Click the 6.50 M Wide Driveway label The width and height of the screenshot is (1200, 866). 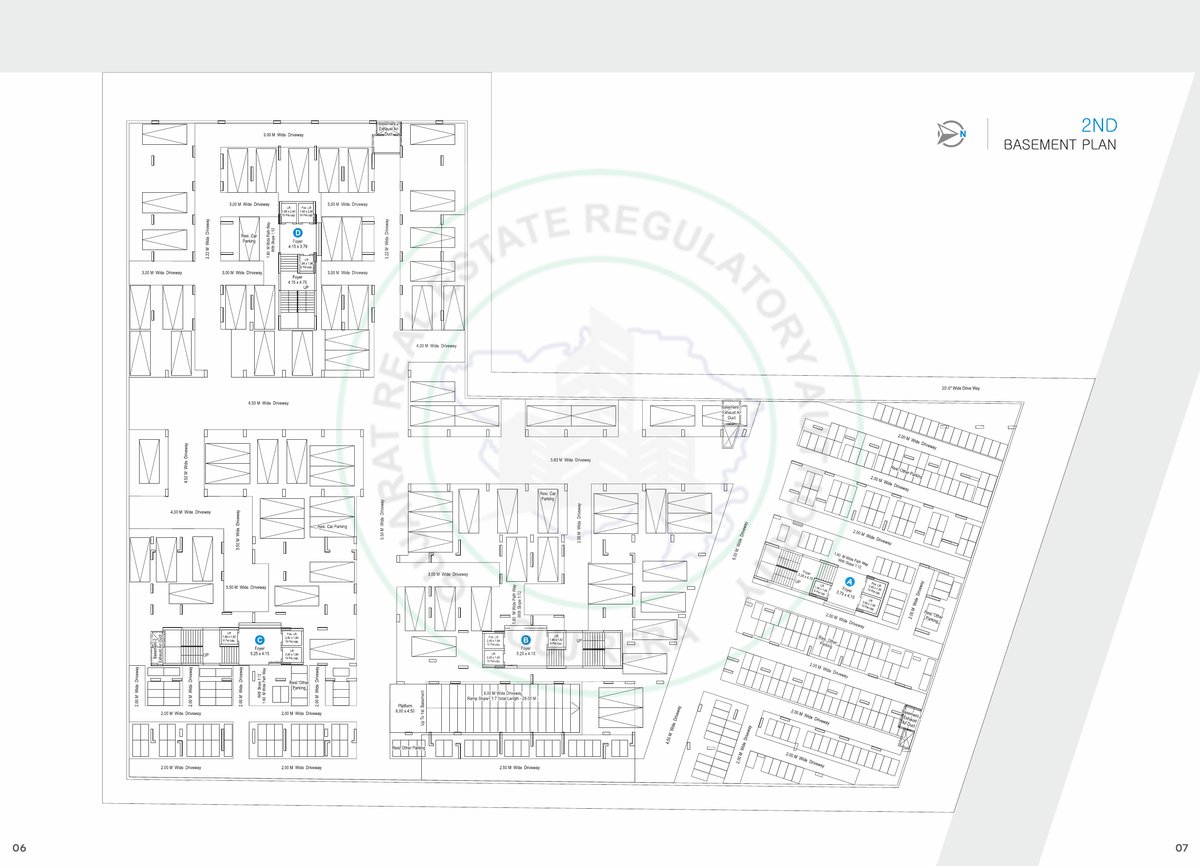pyautogui.click(x=268, y=403)
